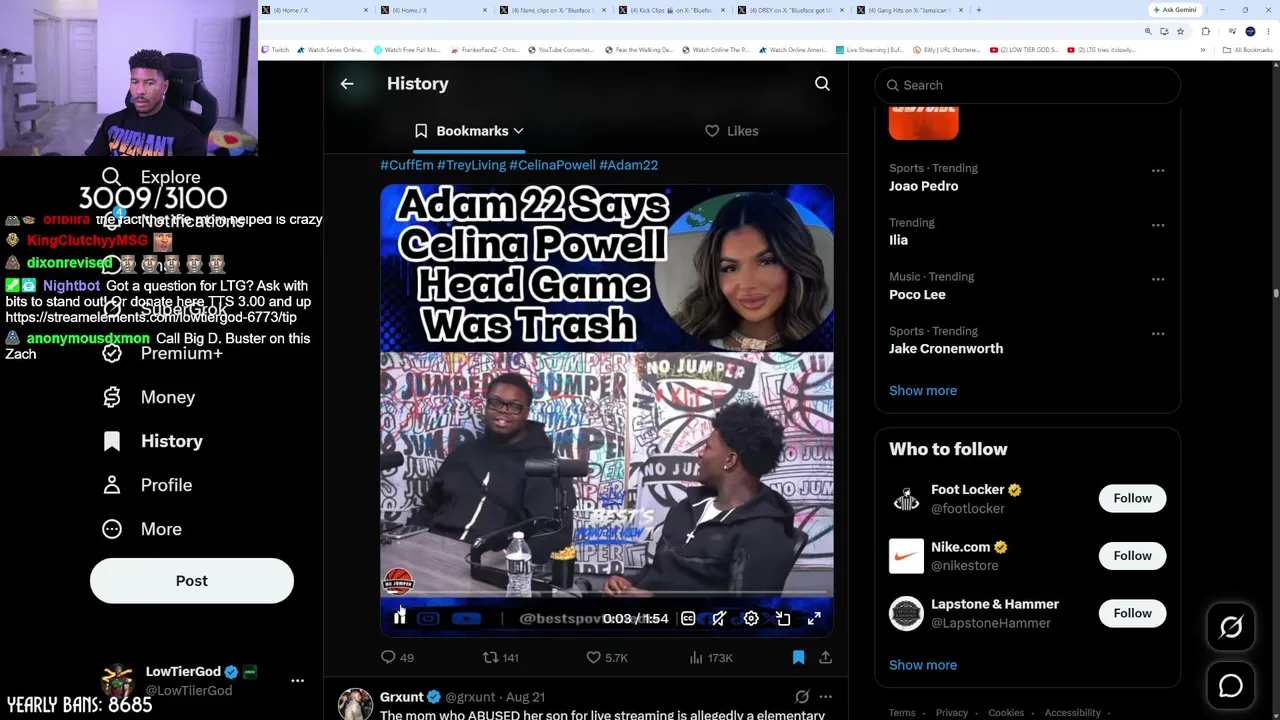Open the Foot Locker profile avatar
Image resolution: width=1280 pixels, height=720 pixels.
[x=906, y=499]
